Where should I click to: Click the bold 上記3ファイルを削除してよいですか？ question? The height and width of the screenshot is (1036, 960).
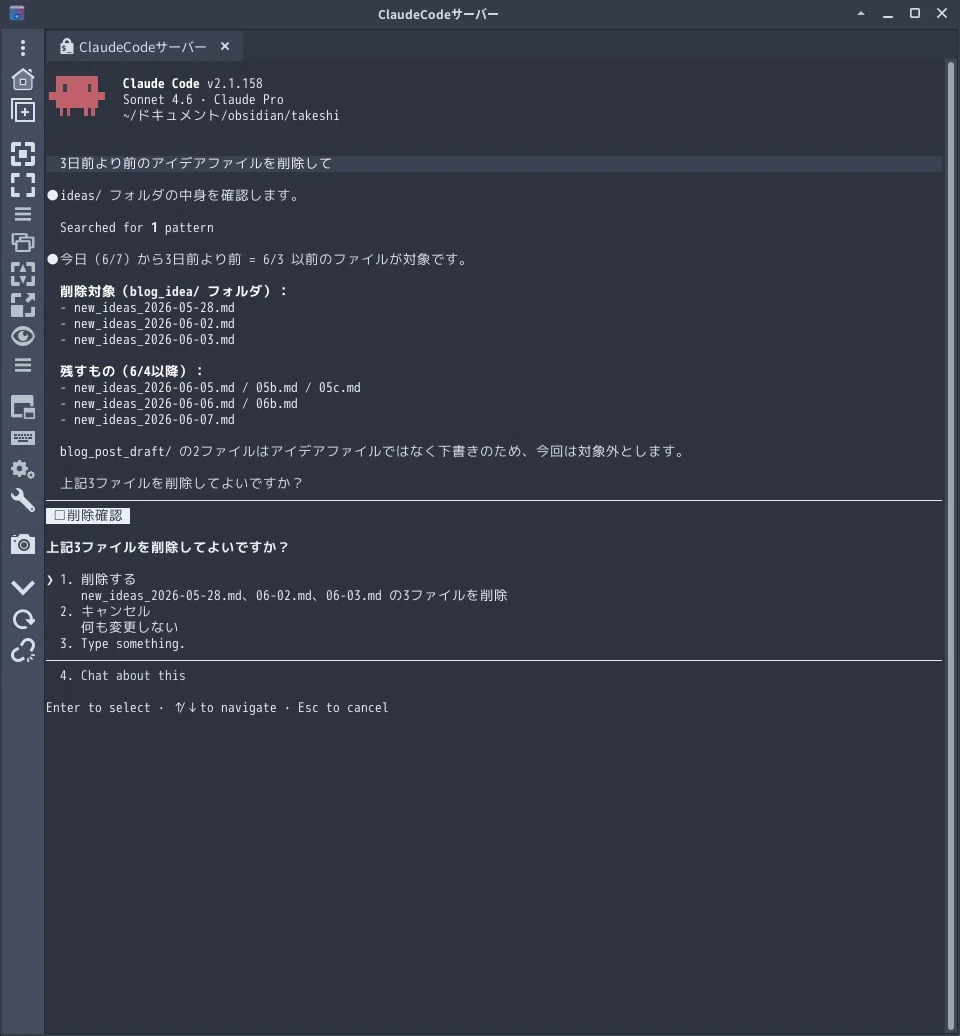coord(167,547)
